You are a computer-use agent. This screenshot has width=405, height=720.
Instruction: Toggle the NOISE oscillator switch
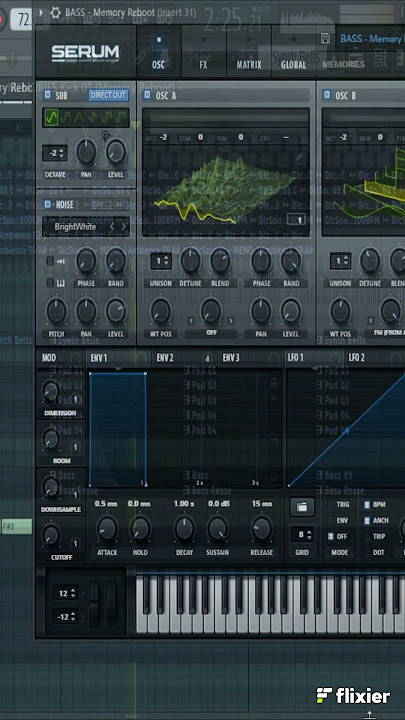(x=47, y=204)
